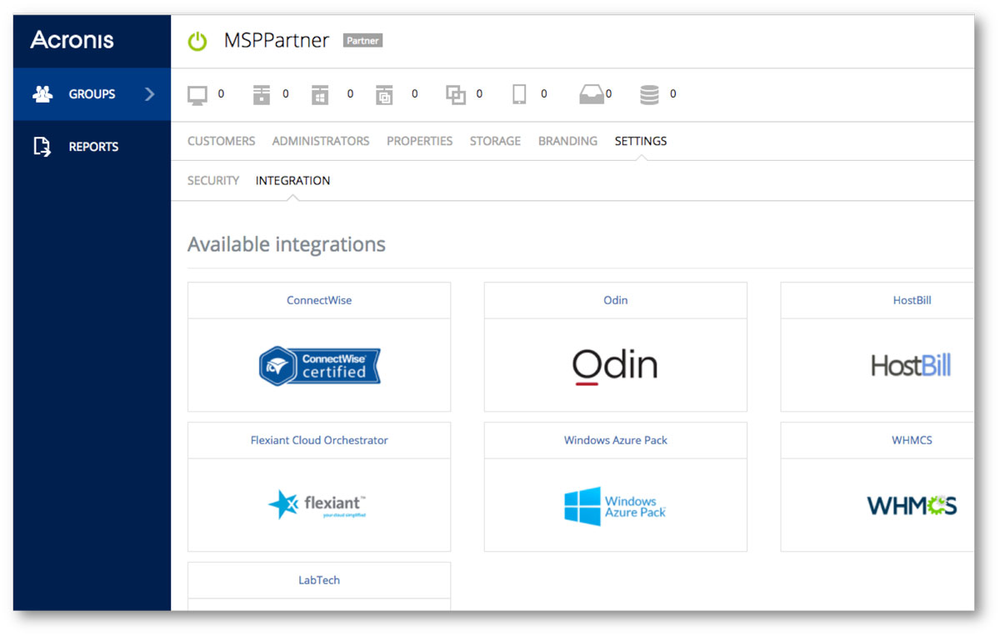
Task: Click the third server count icon
Action: 384,94
